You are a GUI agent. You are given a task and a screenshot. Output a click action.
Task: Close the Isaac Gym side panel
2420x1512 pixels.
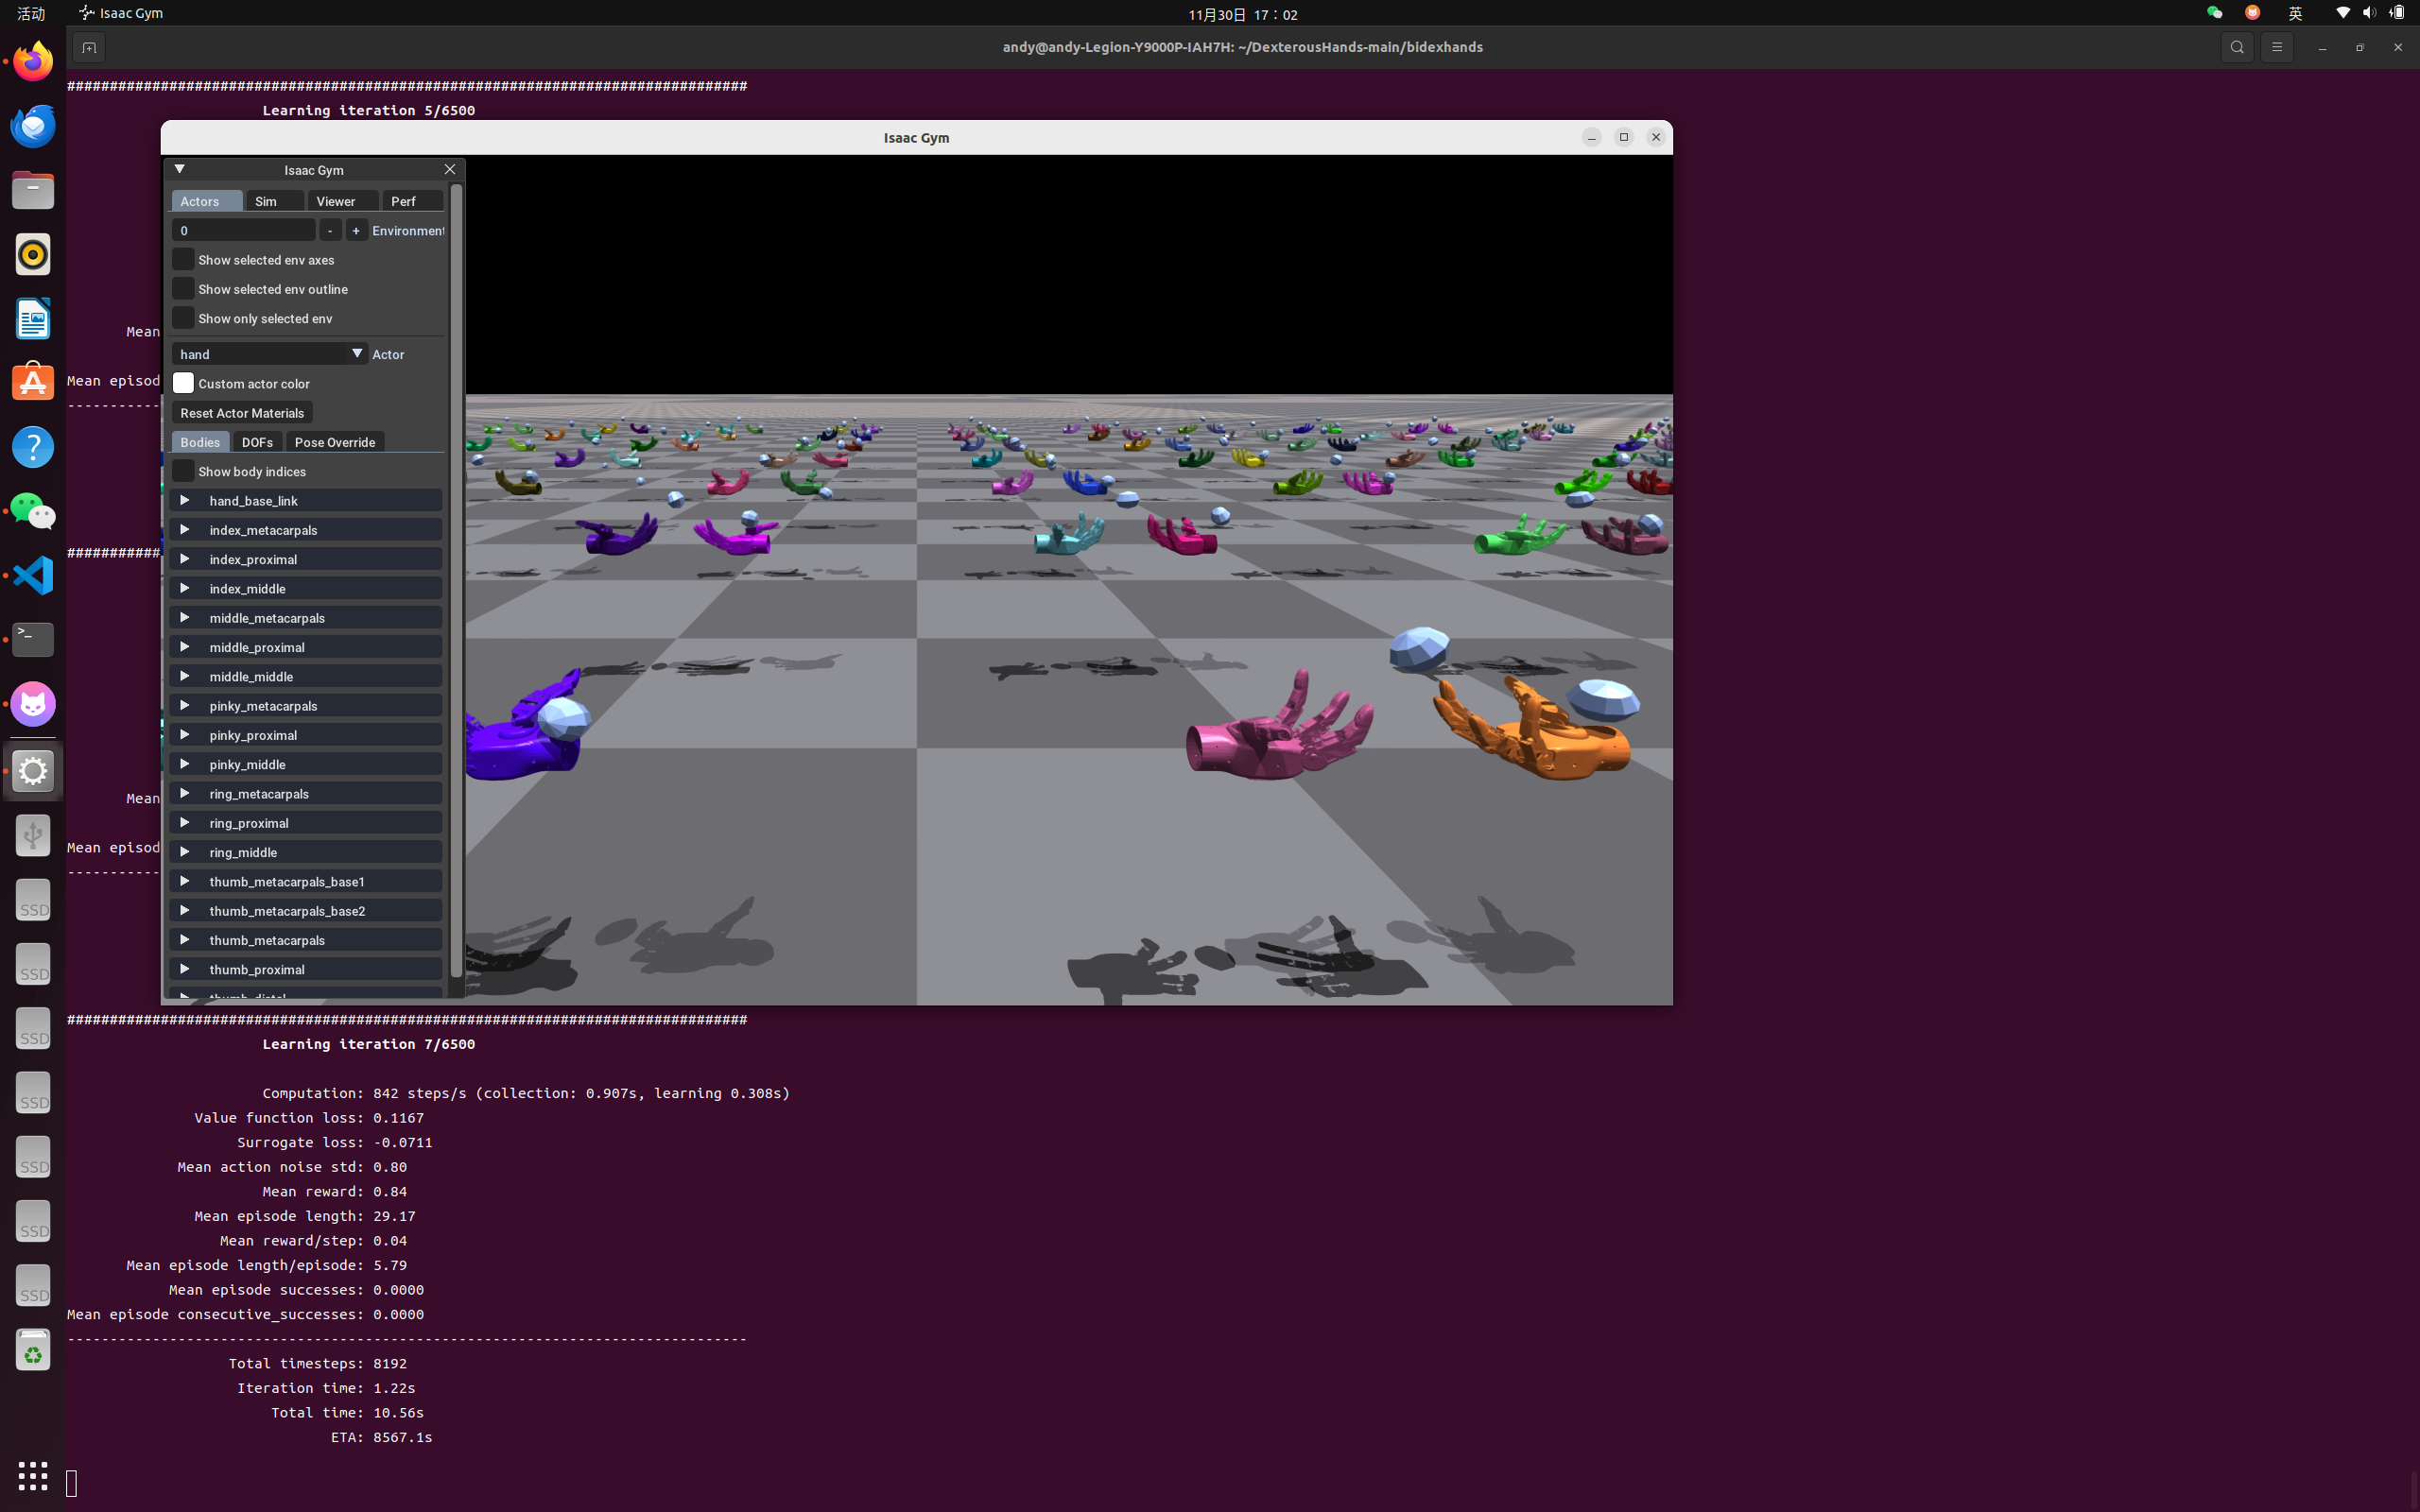click(x=450, y=169)
